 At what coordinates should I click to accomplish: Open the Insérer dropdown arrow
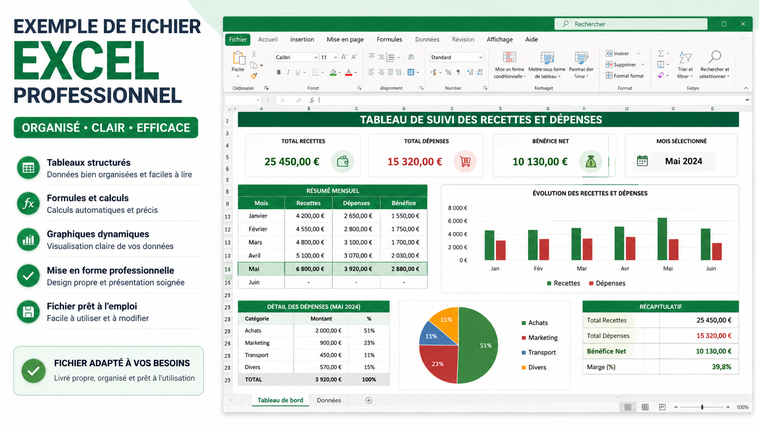point(638,54)
